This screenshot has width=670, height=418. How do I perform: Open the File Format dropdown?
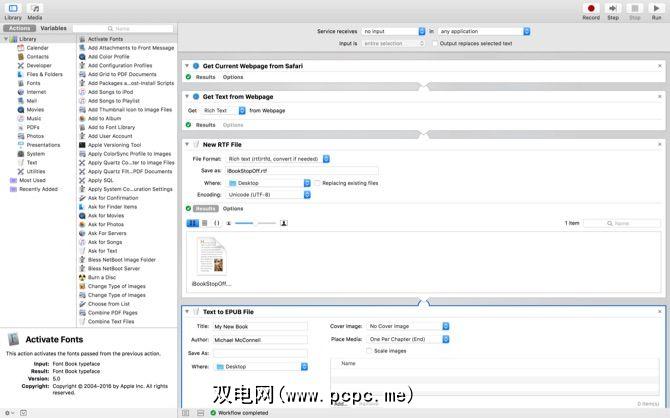tap(278, 159)
